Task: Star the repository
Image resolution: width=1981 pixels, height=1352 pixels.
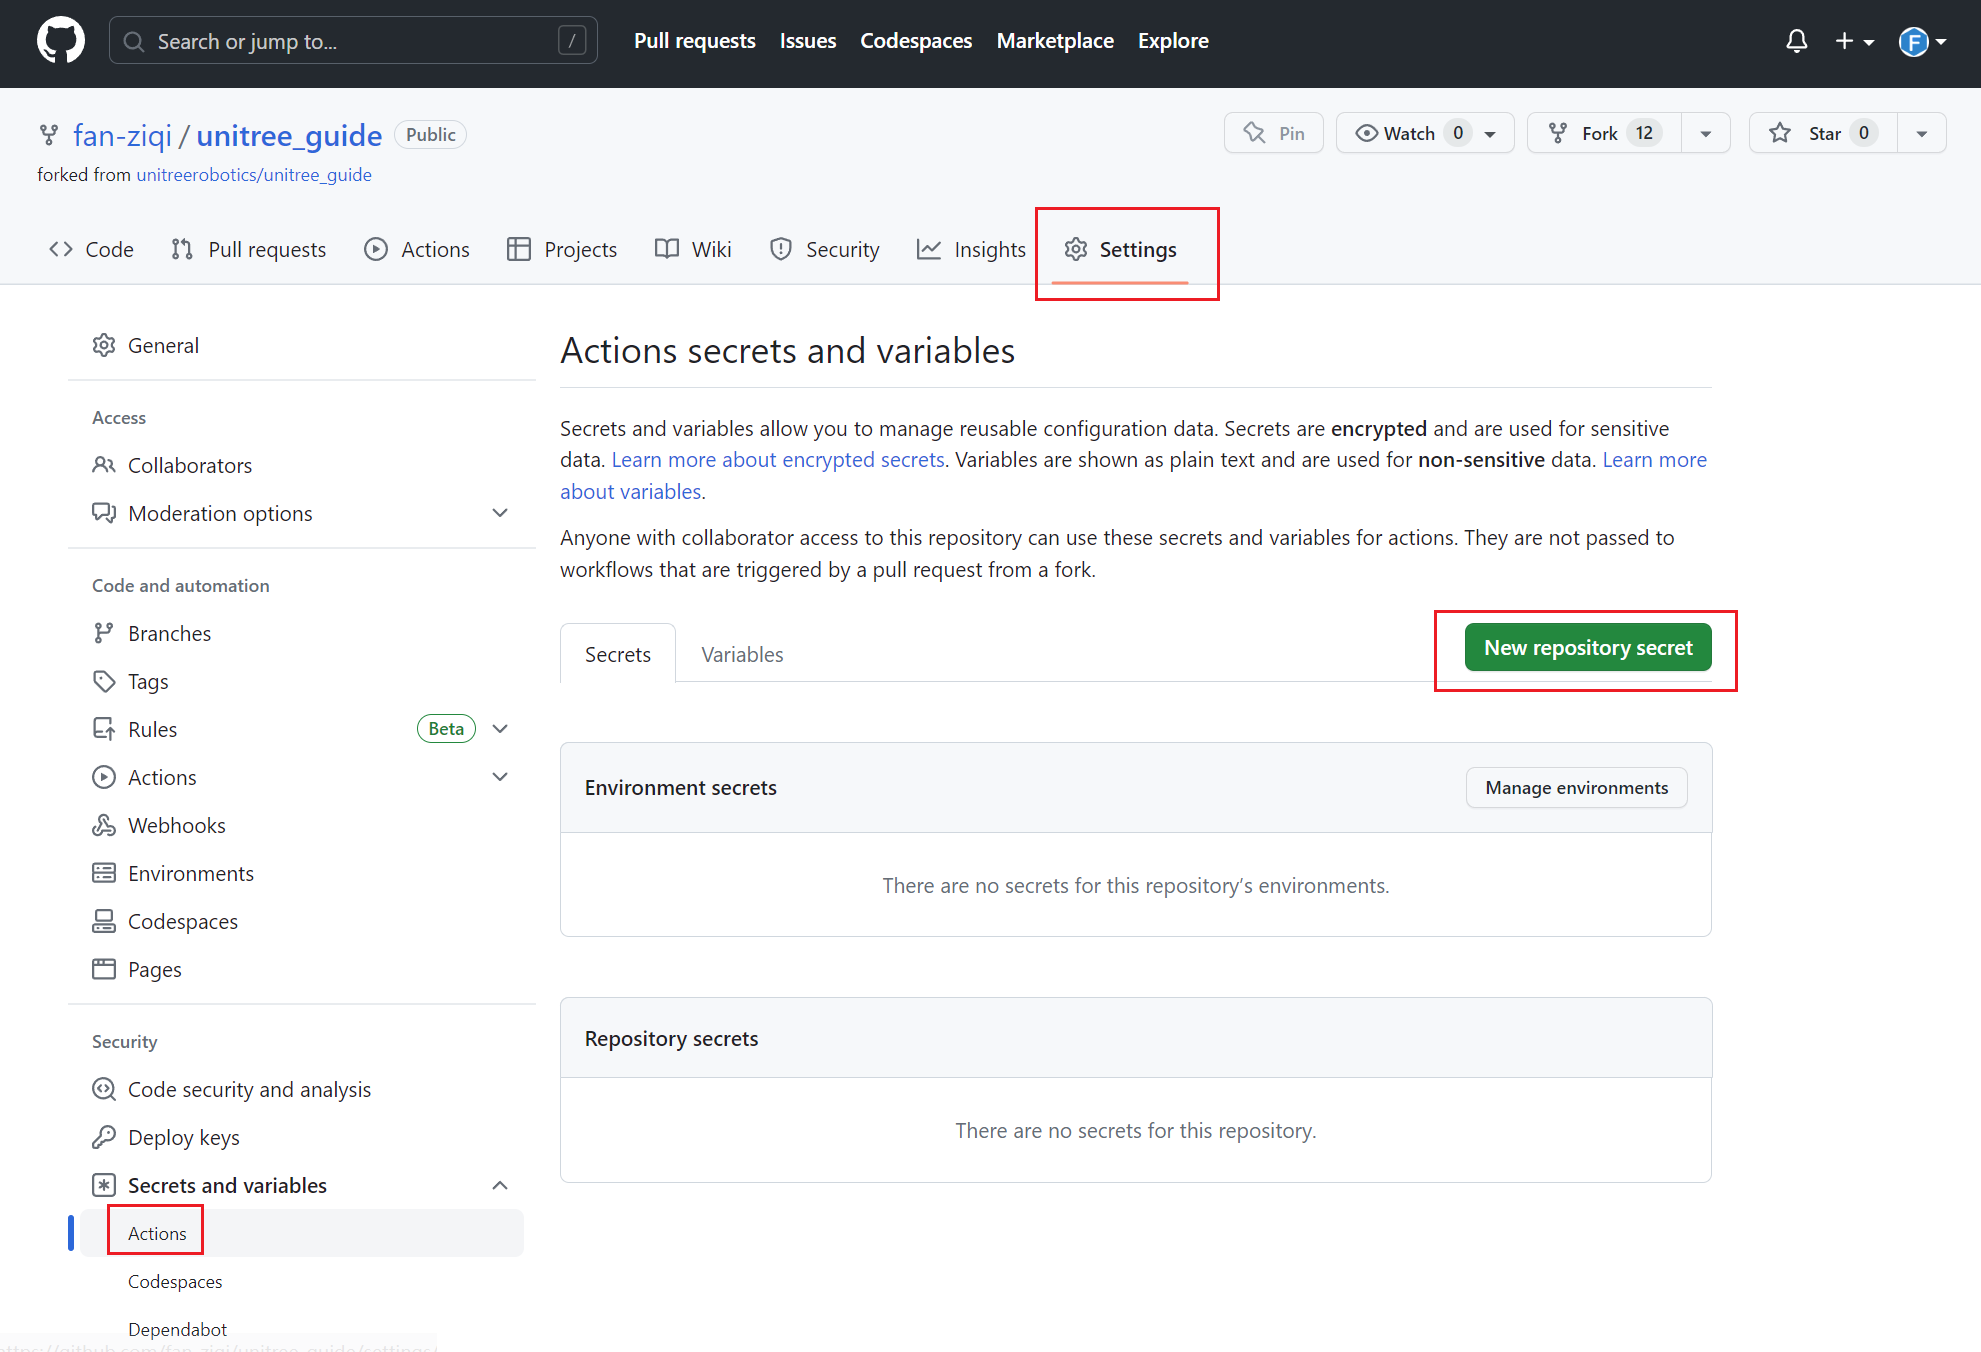Action: coord(1823,133)
